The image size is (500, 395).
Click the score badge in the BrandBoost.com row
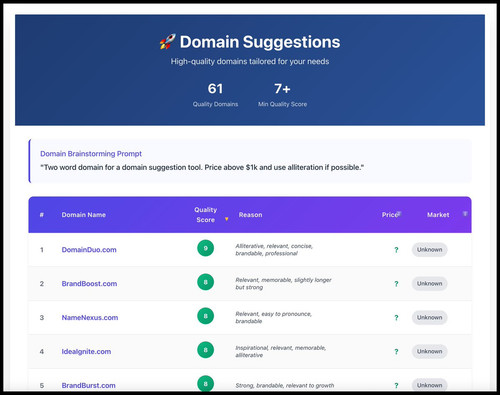click(205, 282)
